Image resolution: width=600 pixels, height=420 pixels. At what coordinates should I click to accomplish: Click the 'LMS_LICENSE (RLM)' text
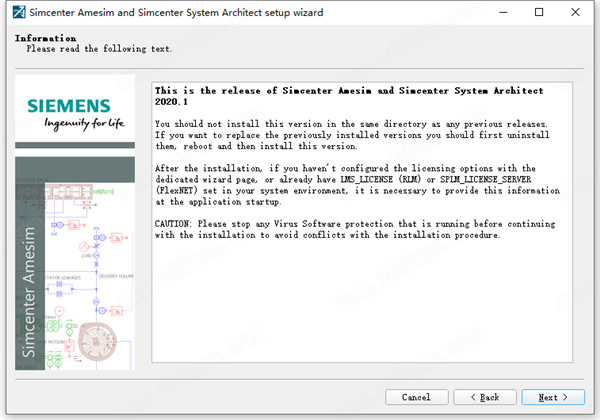tap(380, 179)
